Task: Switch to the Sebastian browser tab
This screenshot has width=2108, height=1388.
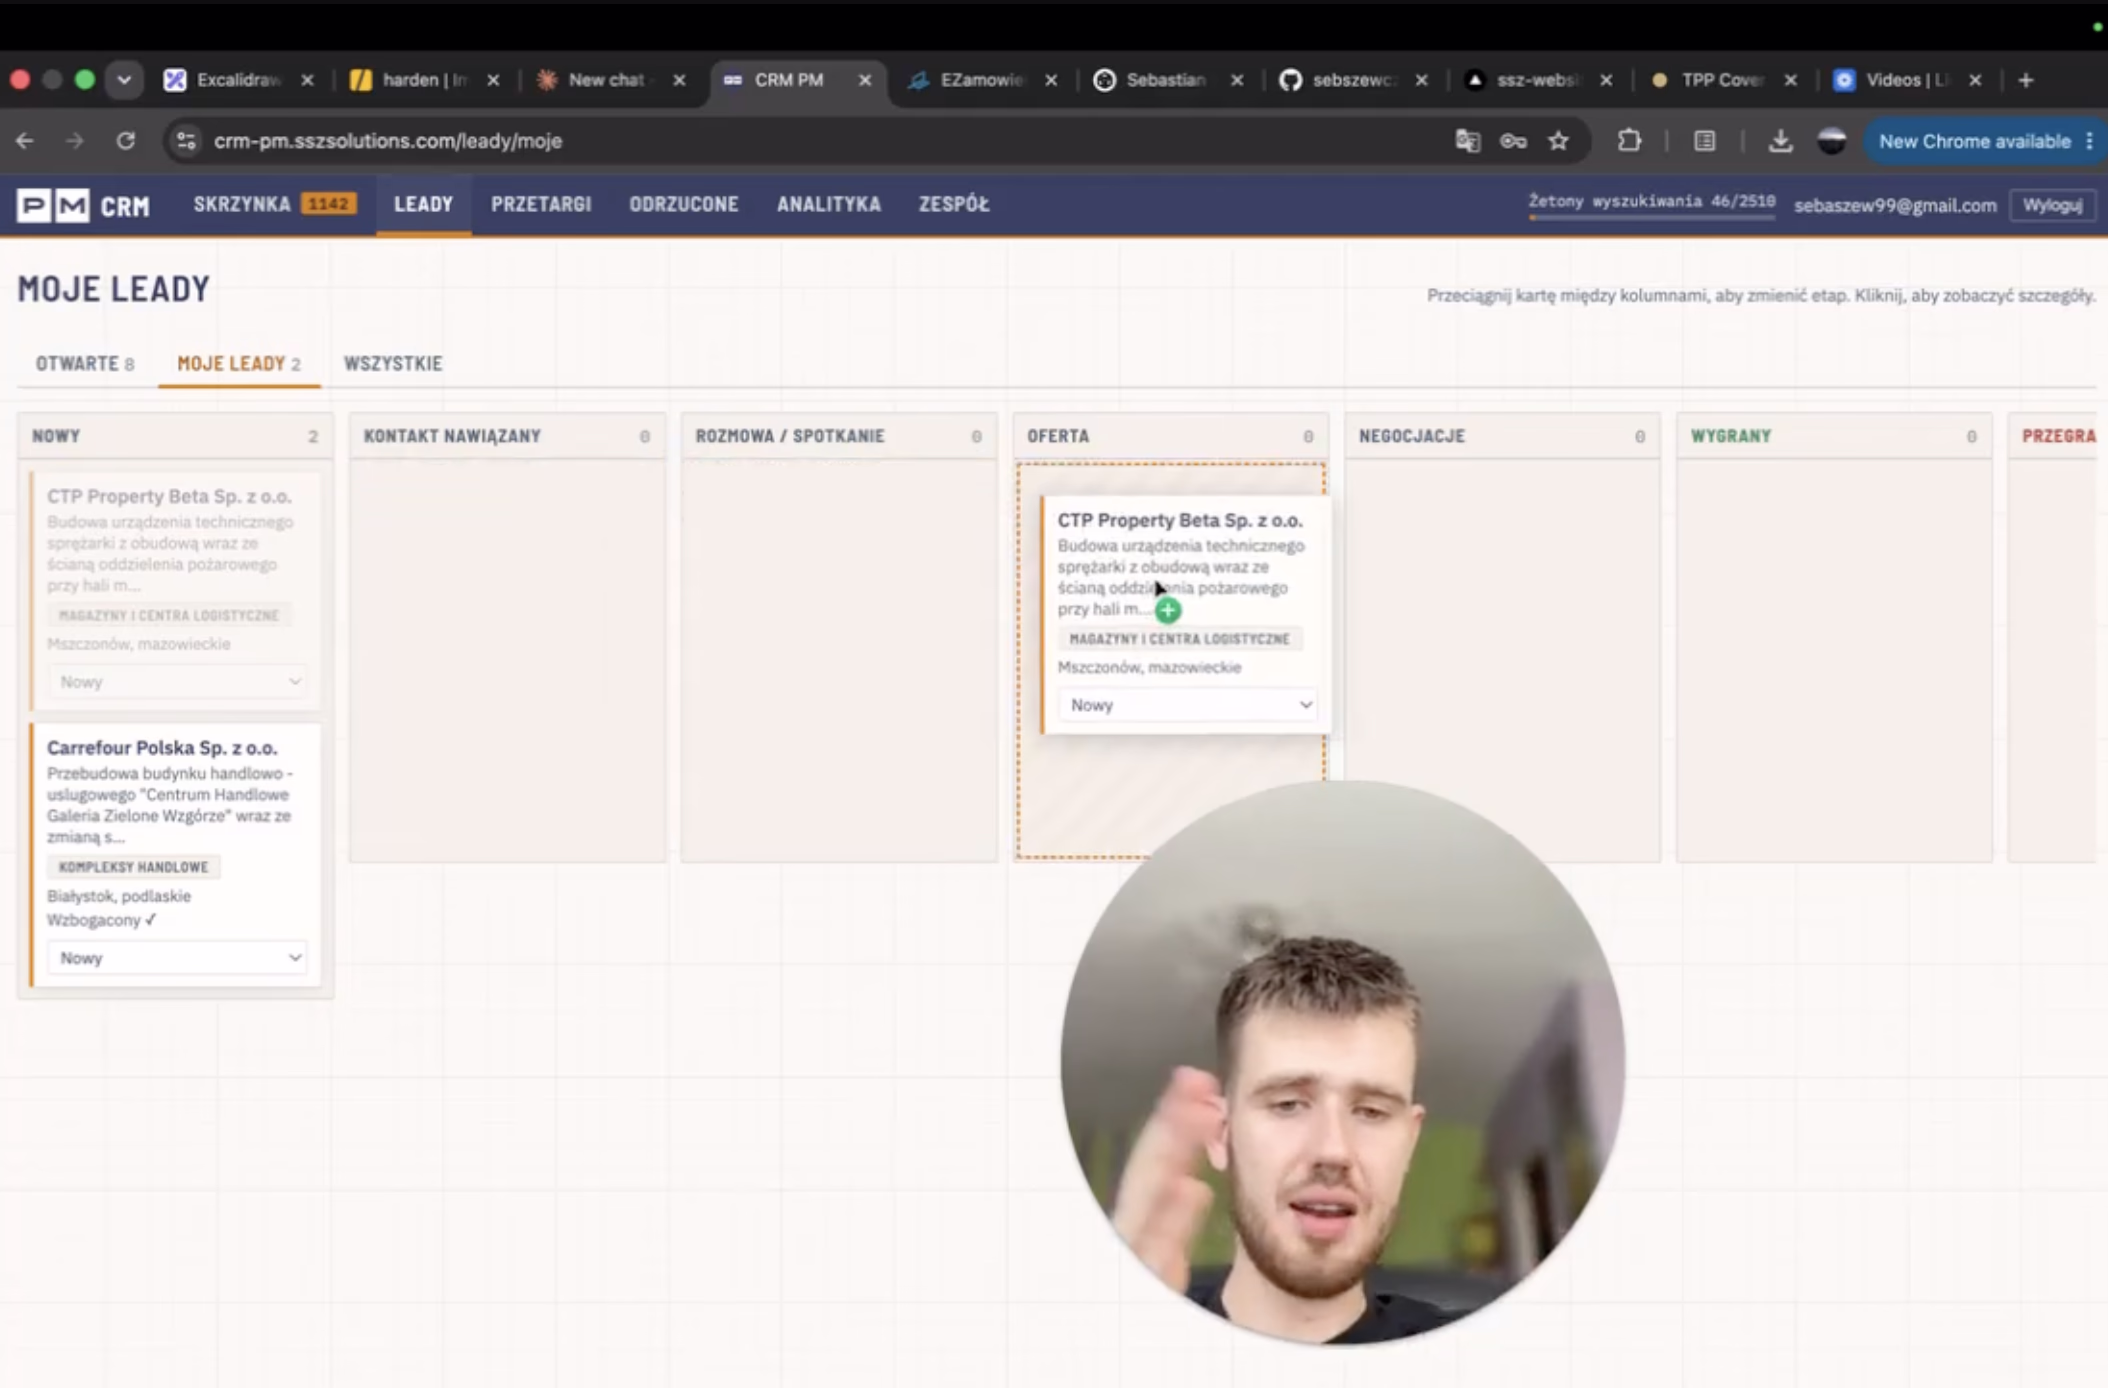Action: pyautogui.click(x=1166, y=80)
